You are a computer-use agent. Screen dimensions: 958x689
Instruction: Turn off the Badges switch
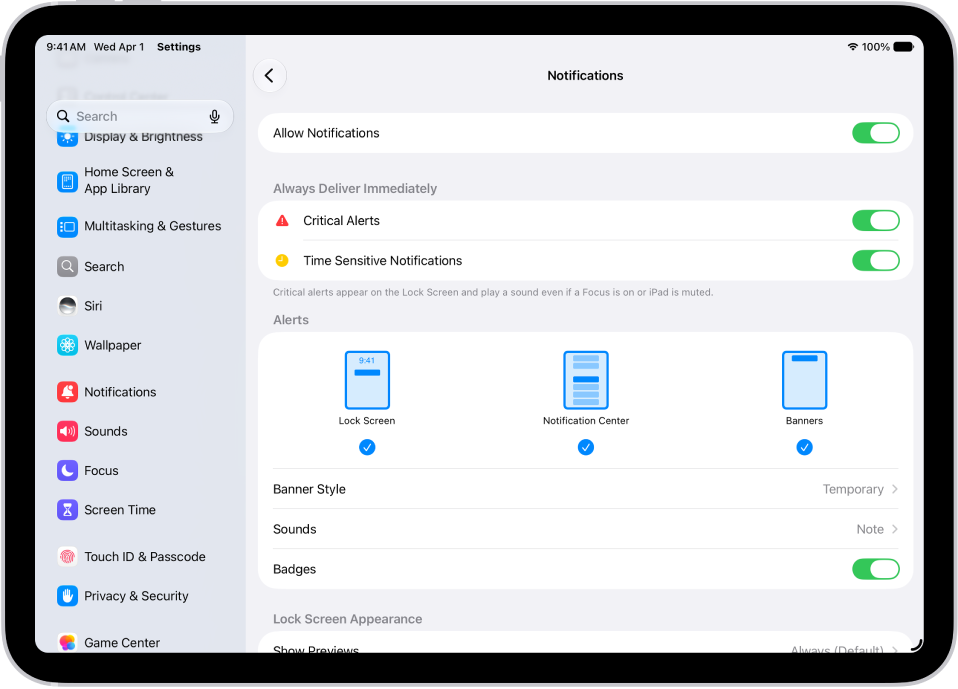click(x=876, y=569)
